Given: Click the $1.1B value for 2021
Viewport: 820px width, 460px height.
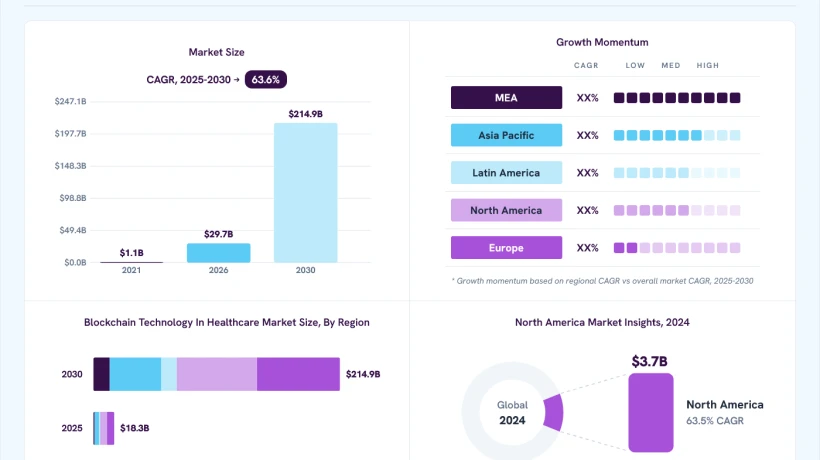Looking at the screenshot, I should pos(131,253).
